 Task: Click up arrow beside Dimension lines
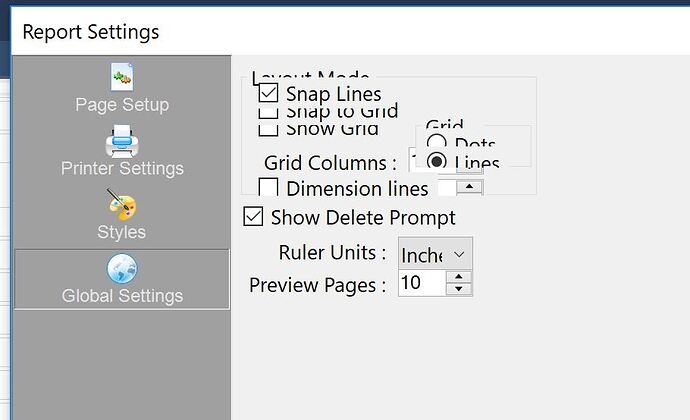470,187
